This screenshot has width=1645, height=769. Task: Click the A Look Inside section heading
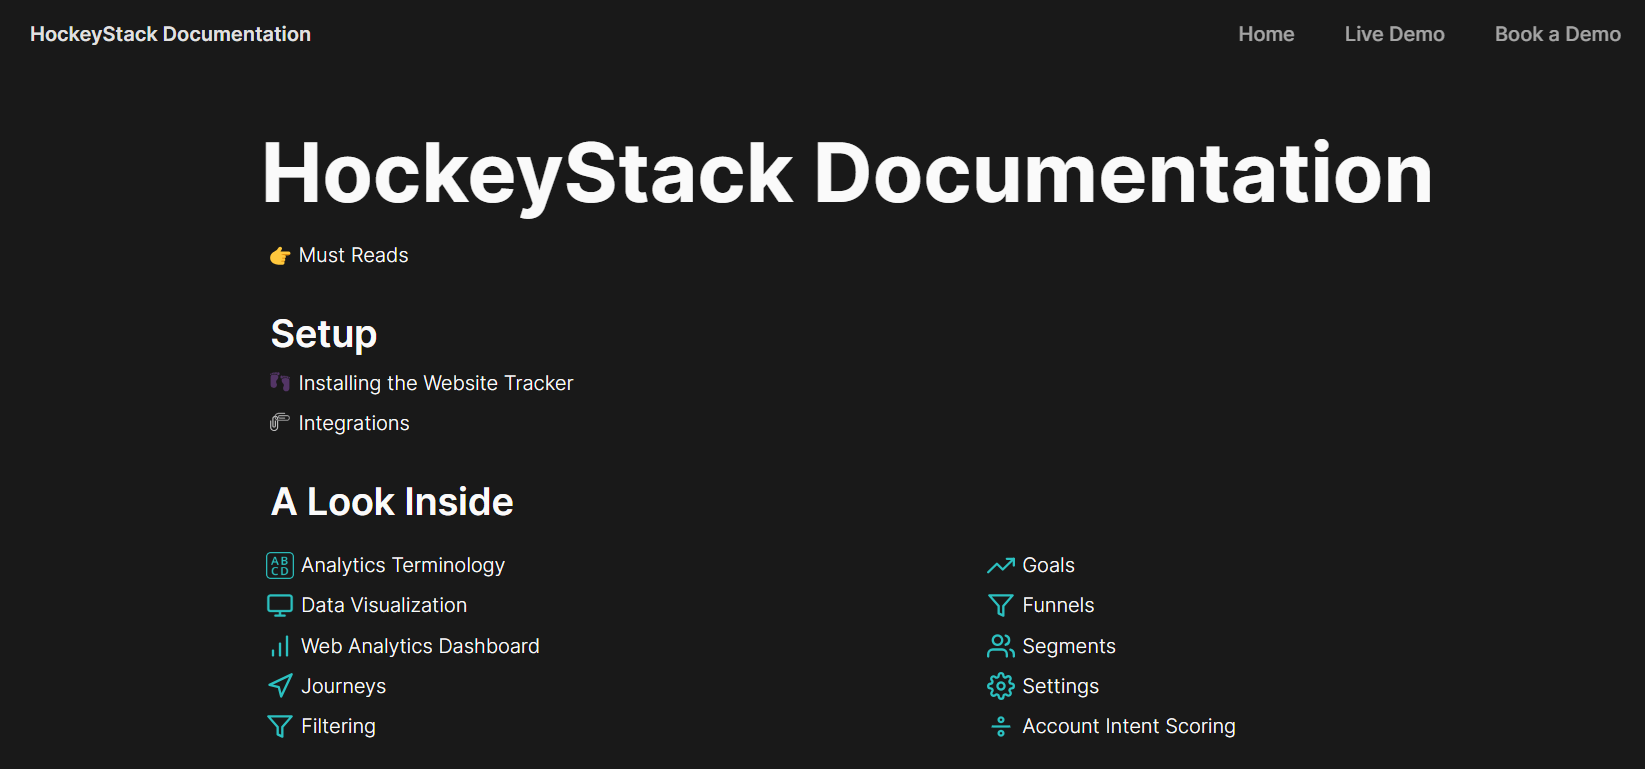coord(392,501)
